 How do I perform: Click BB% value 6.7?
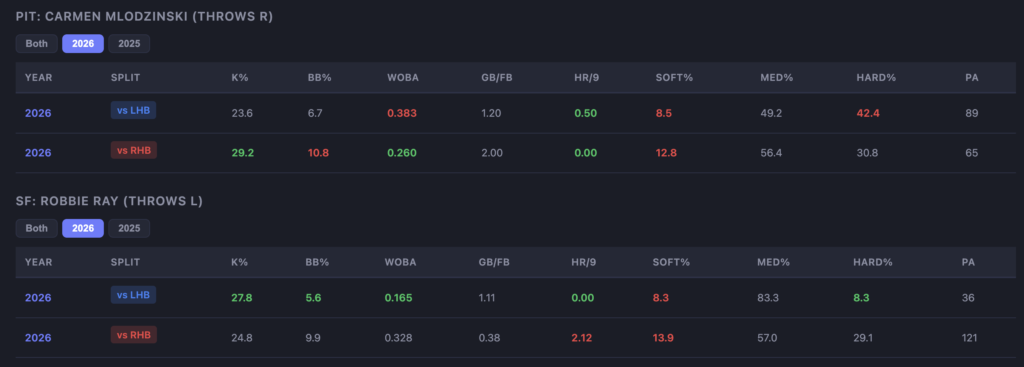[x=315, y=113]
